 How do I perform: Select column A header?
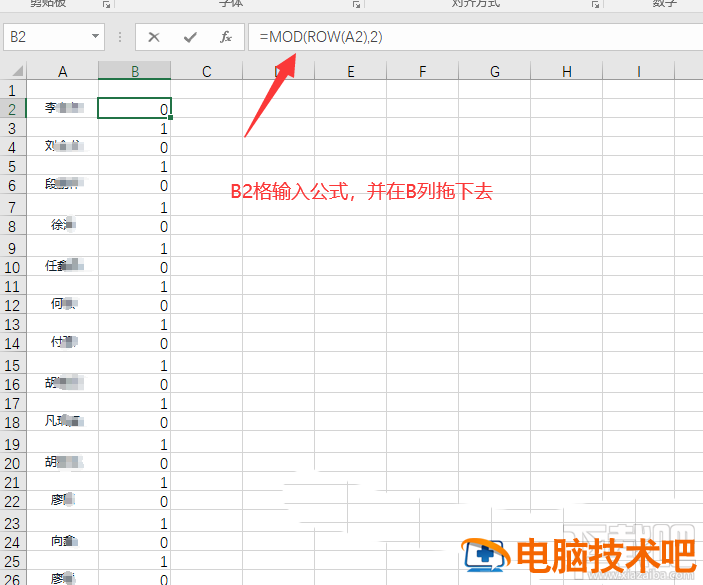click(x=62, y=71)
